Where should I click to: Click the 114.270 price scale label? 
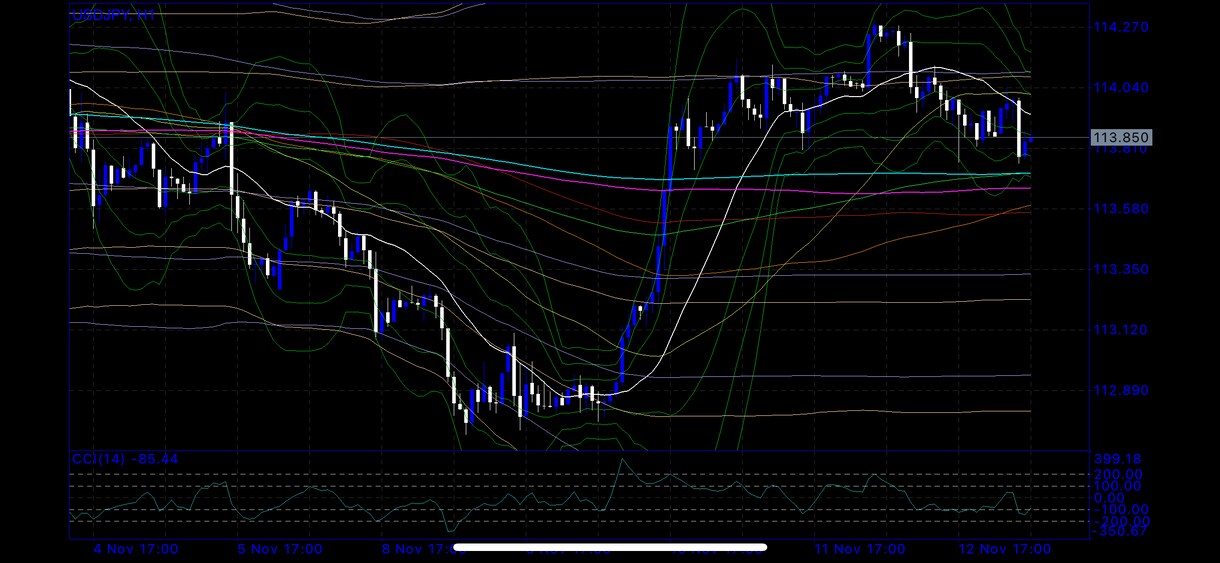[x=1122, y=27]
